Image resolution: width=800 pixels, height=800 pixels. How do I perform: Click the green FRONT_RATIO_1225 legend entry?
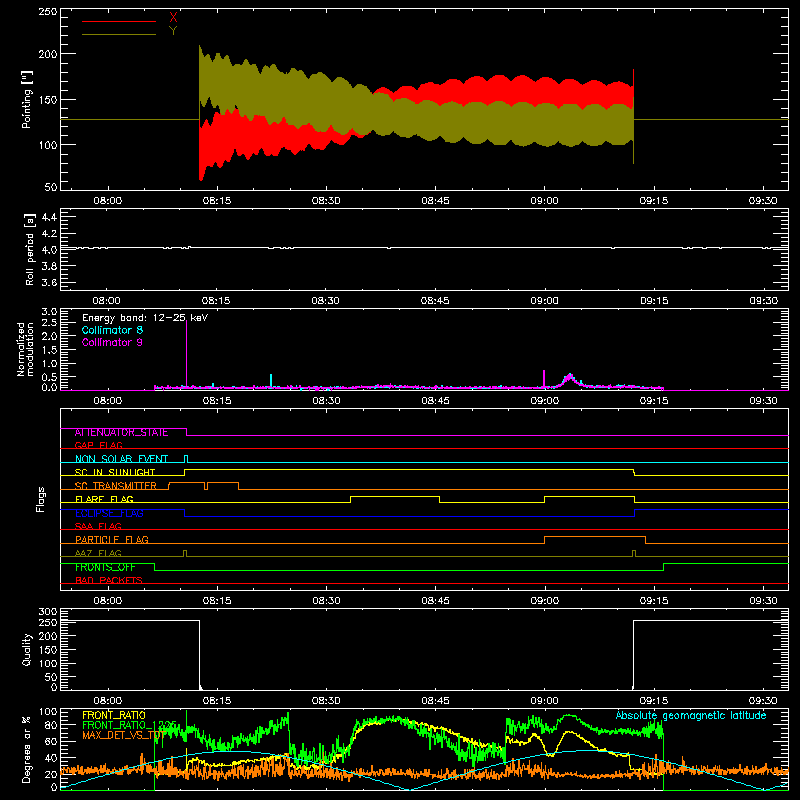coord(129,725)
